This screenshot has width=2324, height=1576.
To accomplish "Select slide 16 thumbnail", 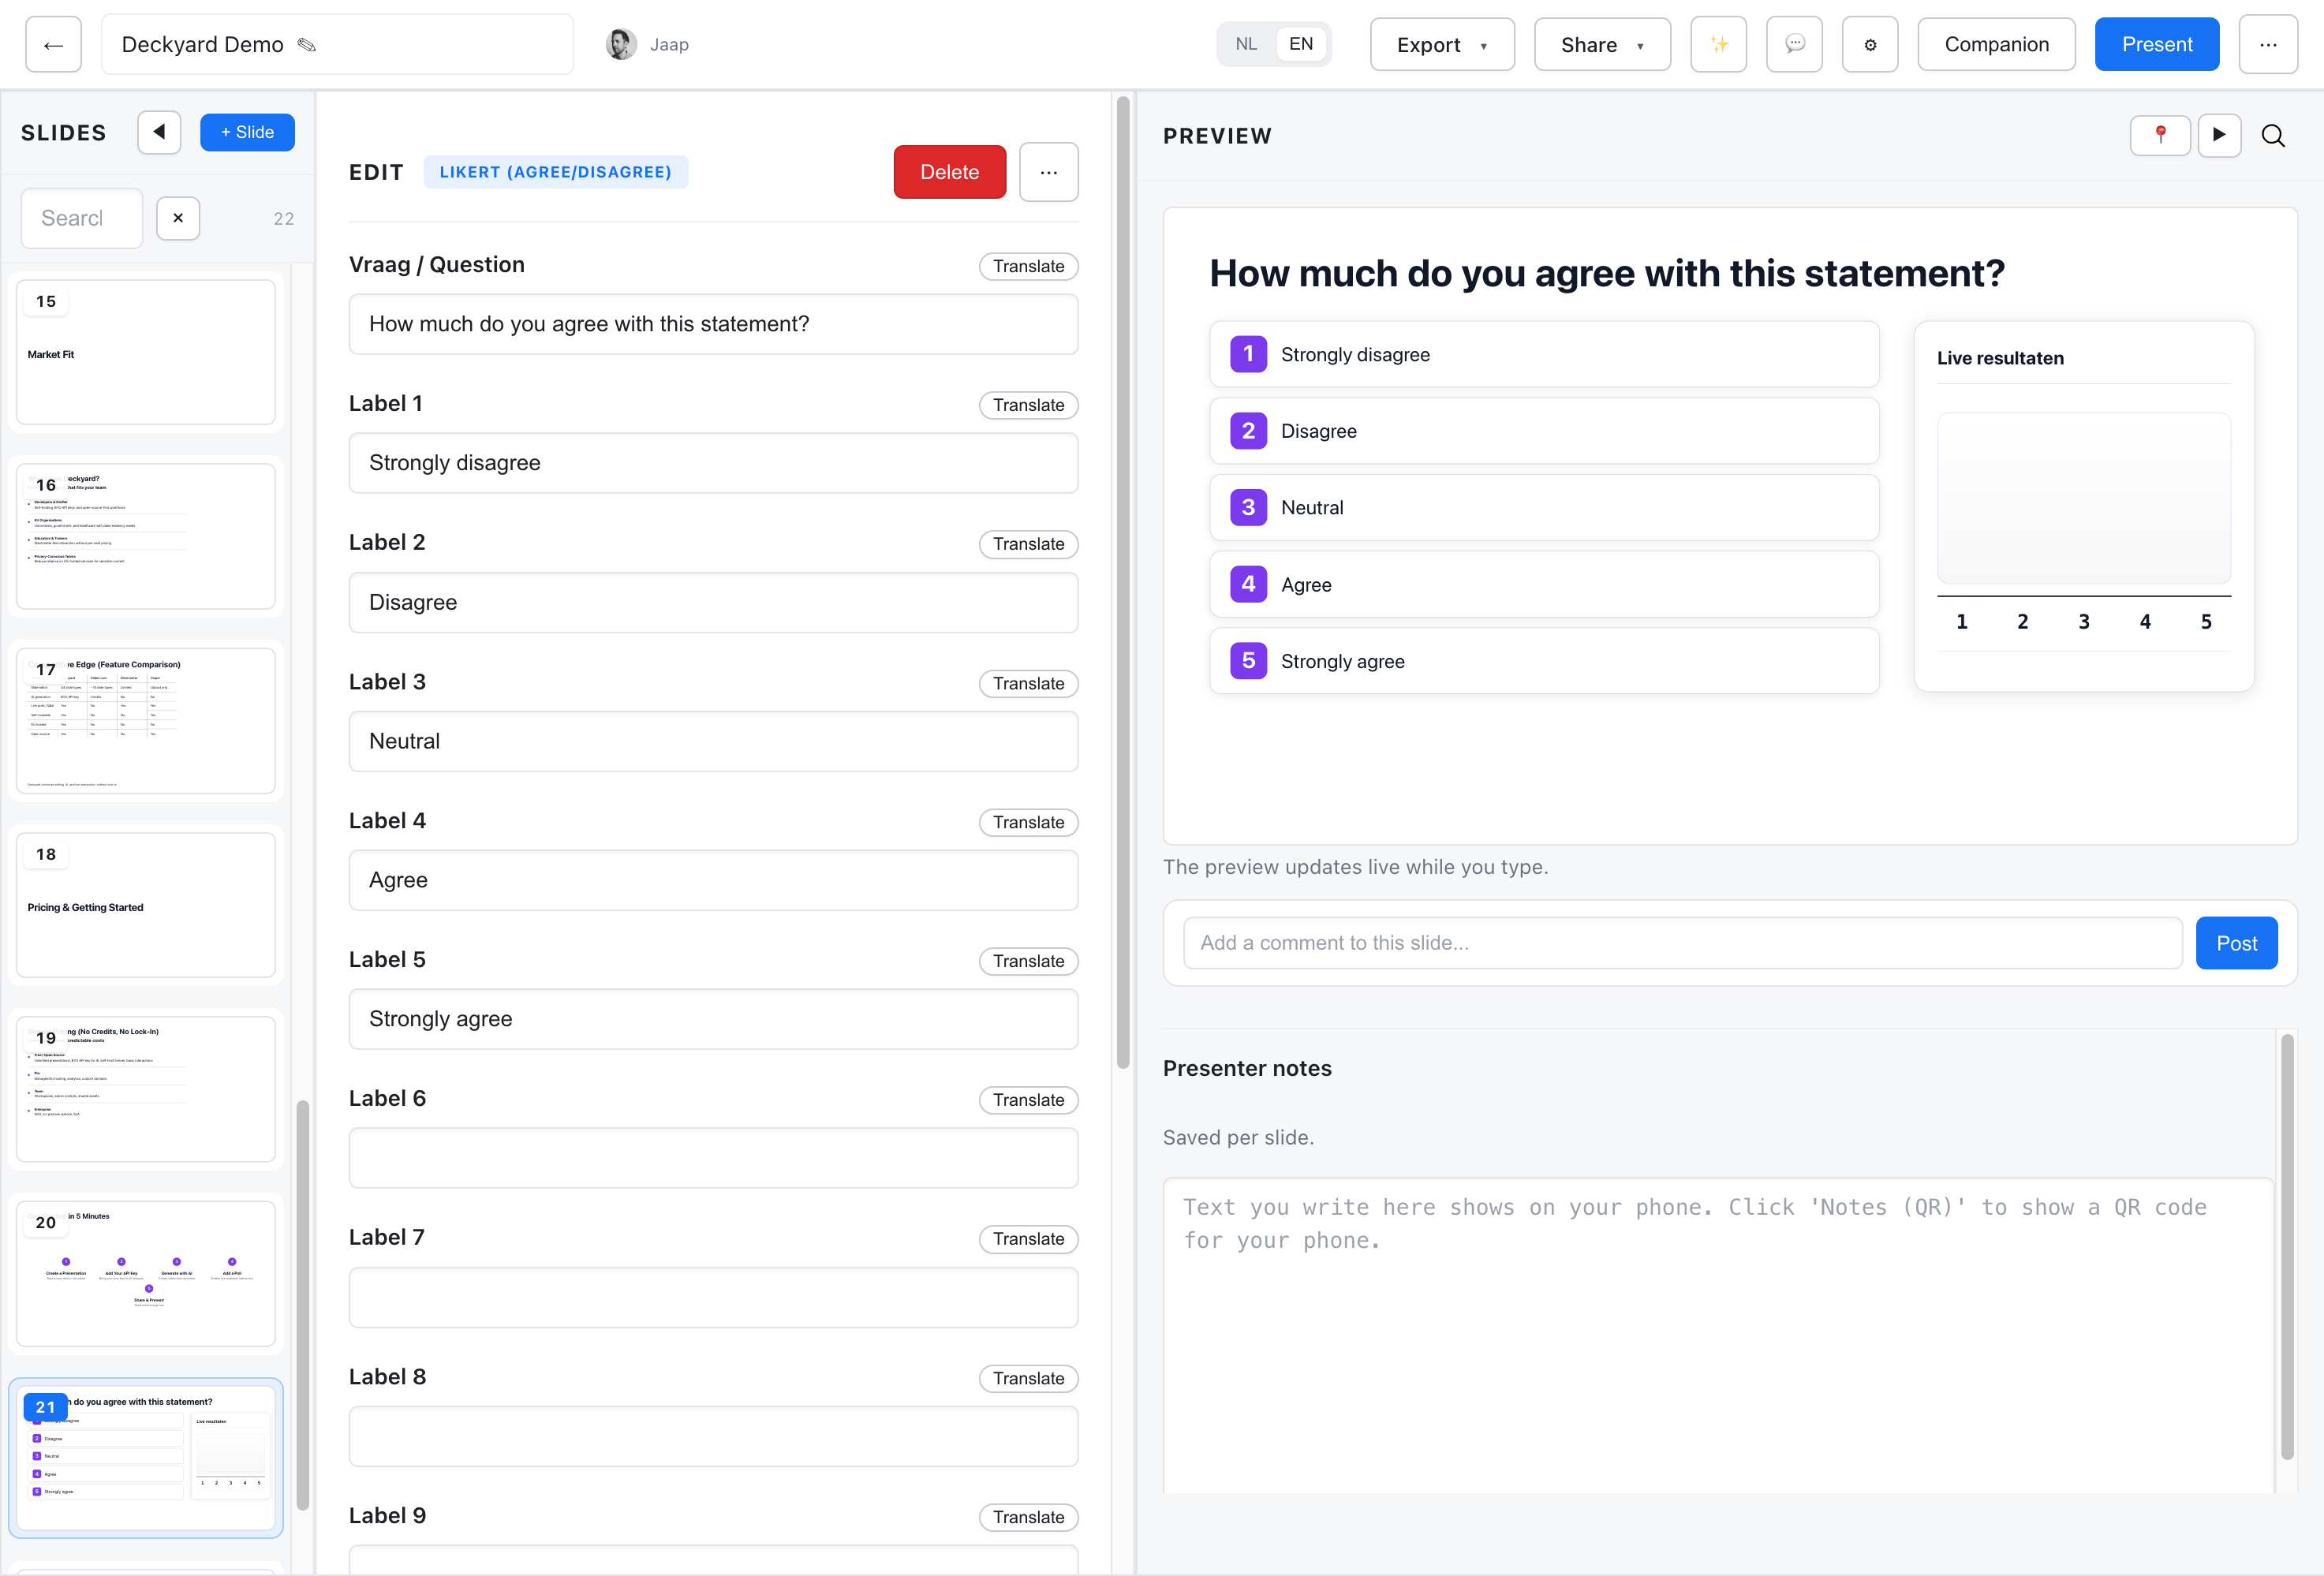I will 146,536.
